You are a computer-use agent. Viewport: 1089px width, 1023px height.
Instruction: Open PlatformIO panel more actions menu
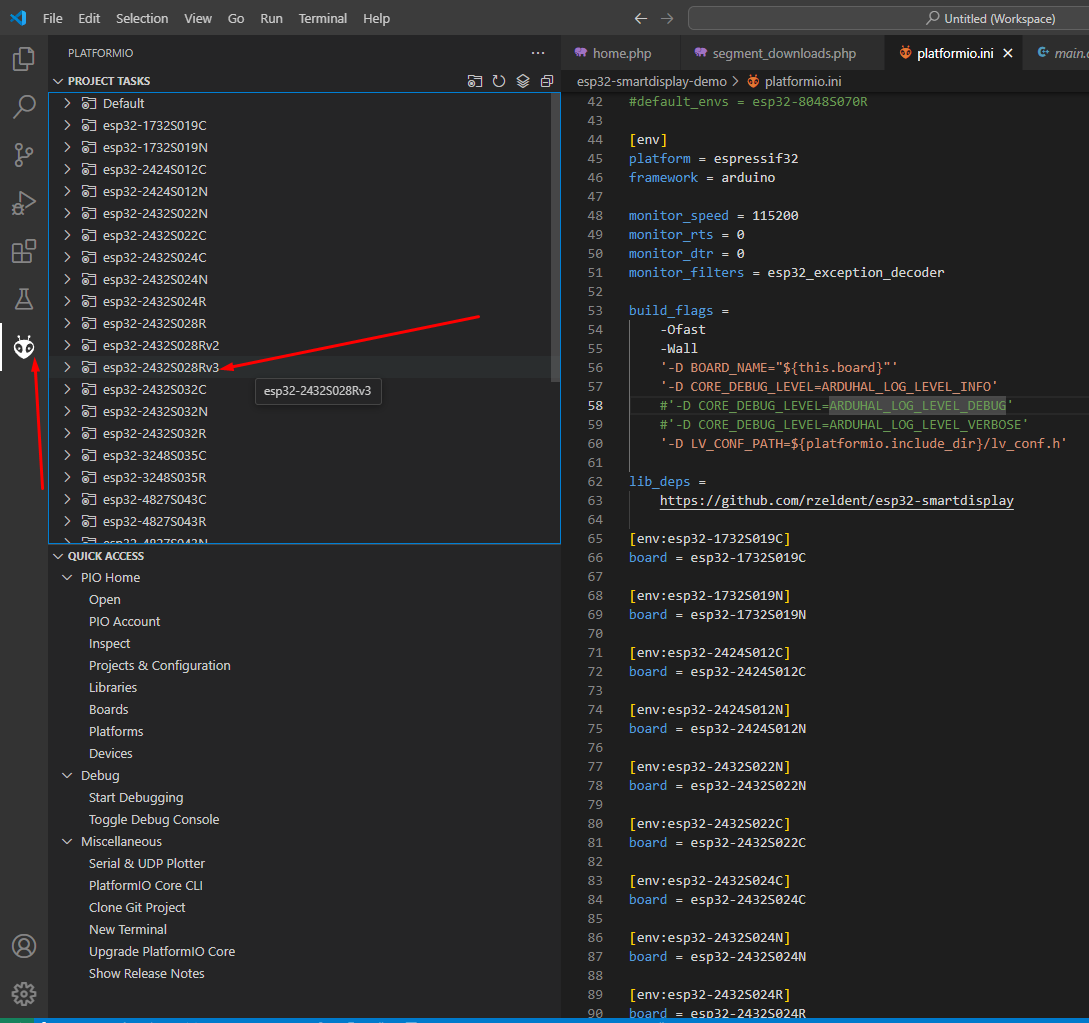tap(538, 53)
